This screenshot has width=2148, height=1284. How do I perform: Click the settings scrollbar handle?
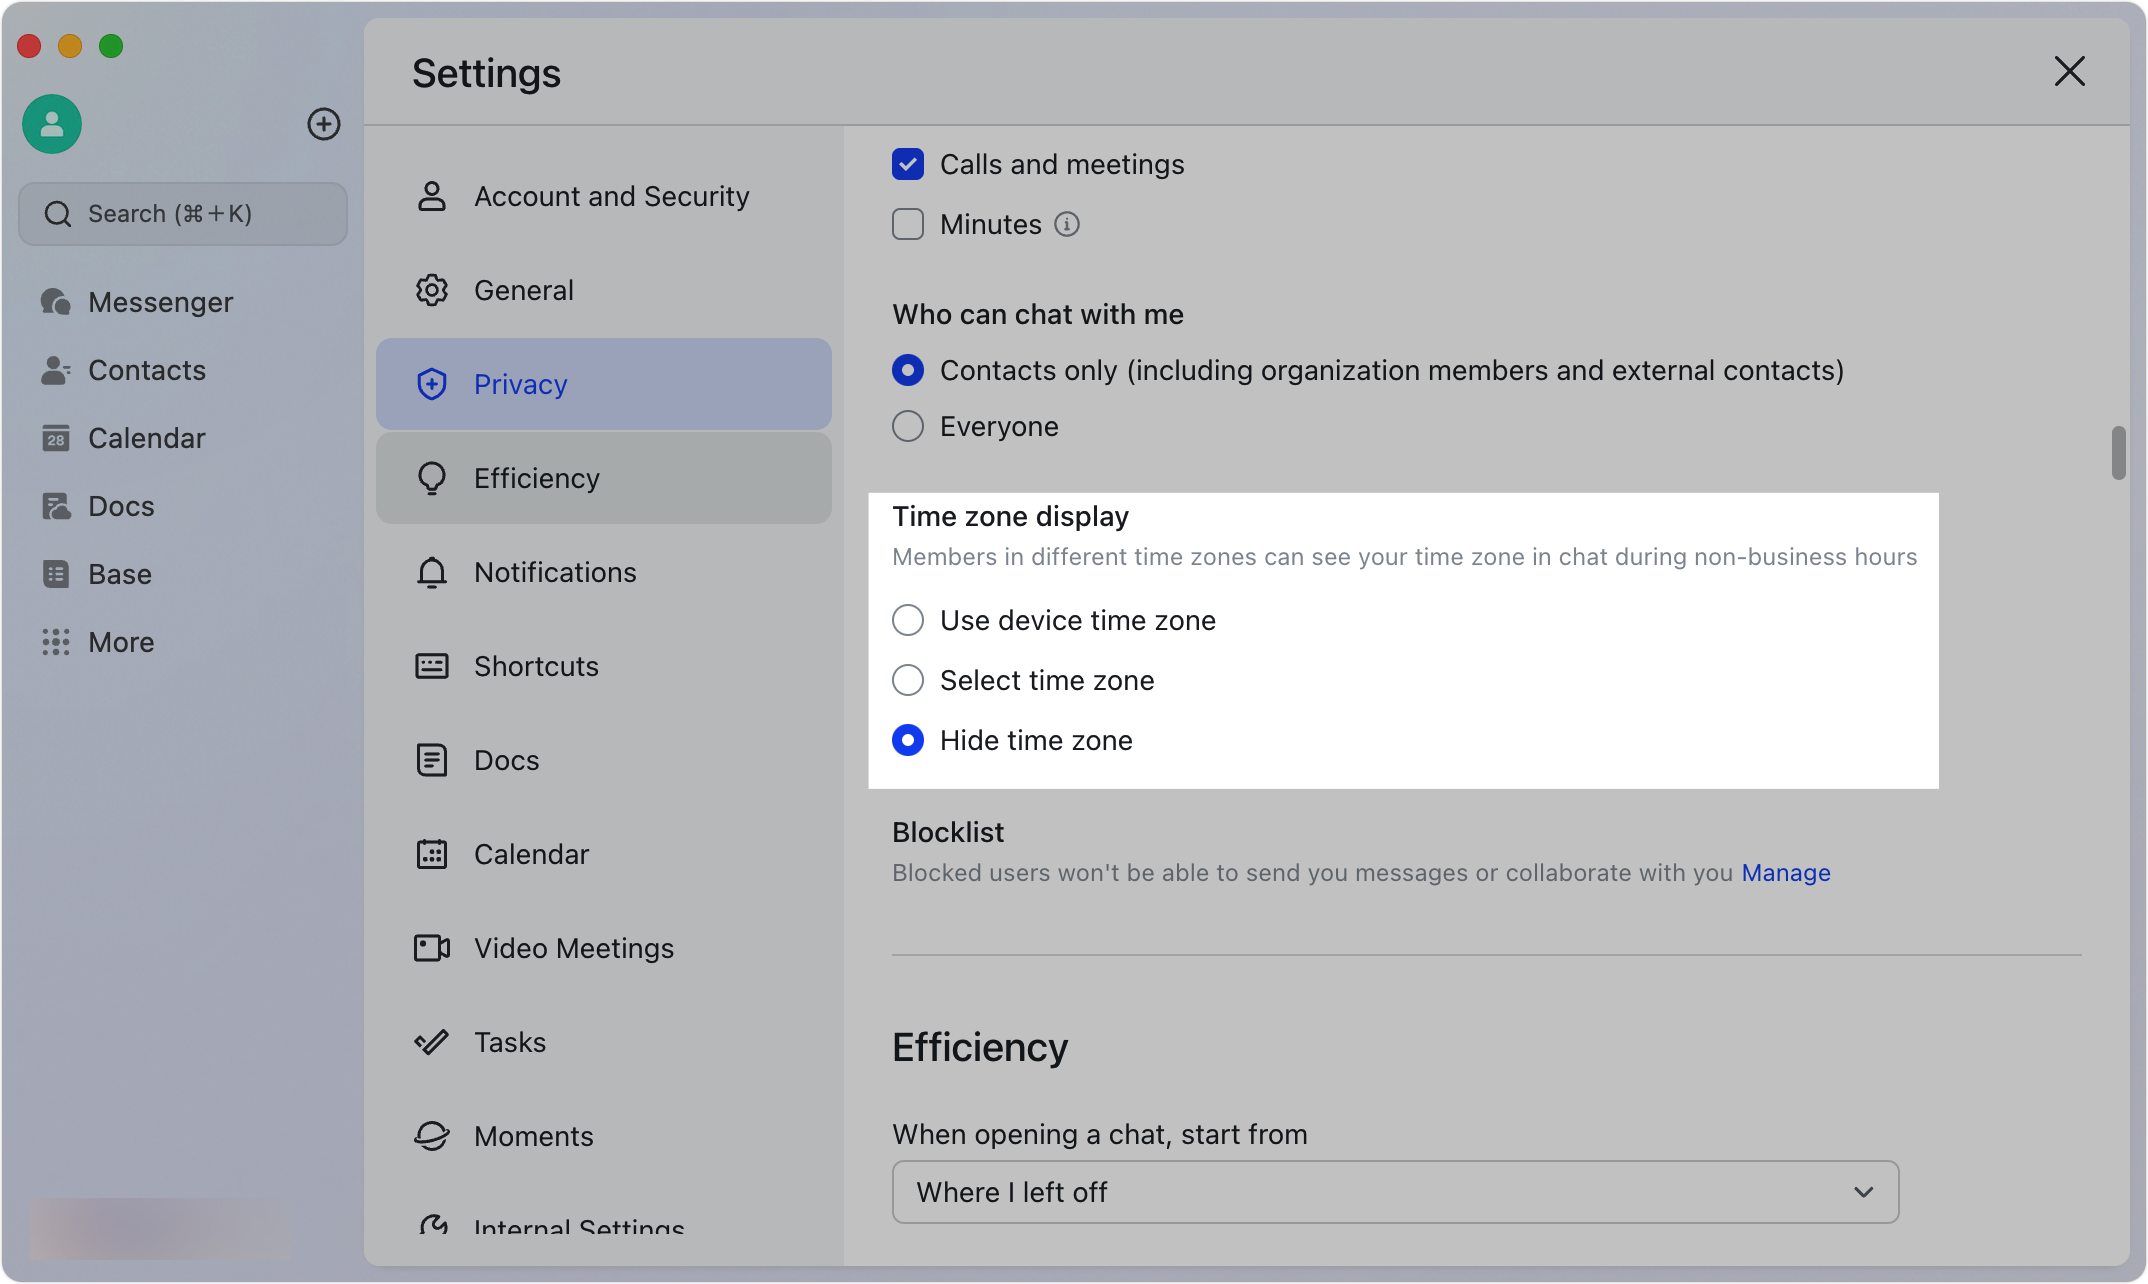(2118, 453)
